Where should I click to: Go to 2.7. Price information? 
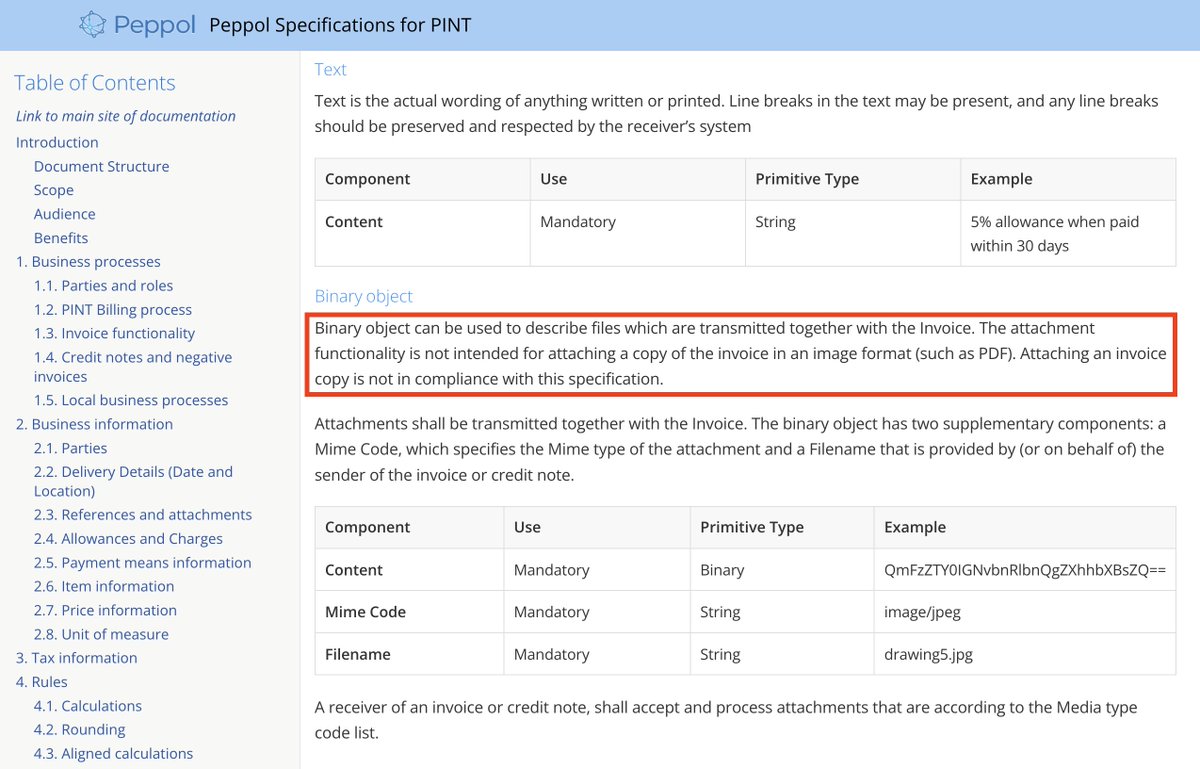pyautogui.click(x=106, y=610)
